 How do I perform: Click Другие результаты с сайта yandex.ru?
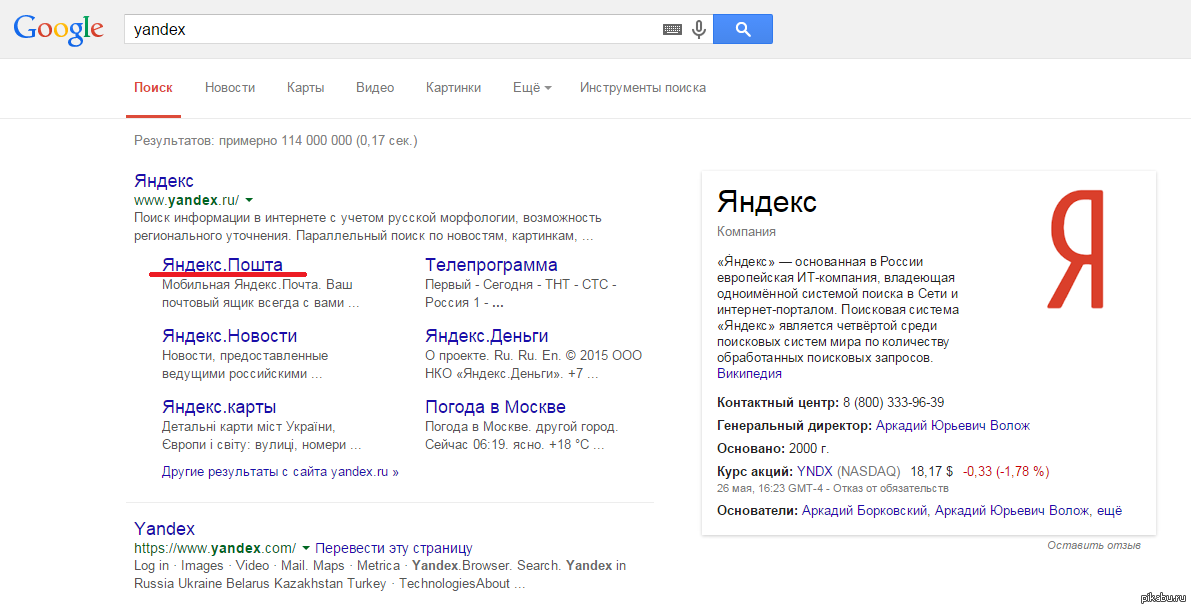point(280,472)
